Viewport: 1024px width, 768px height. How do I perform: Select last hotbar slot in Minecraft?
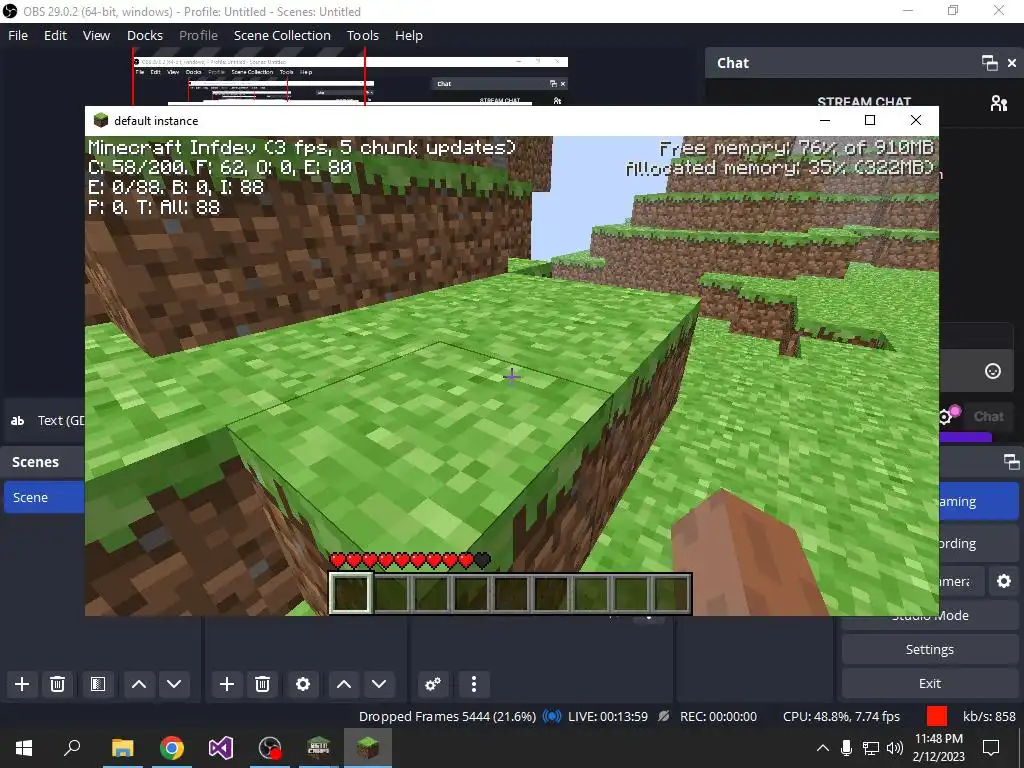(671, 593)
